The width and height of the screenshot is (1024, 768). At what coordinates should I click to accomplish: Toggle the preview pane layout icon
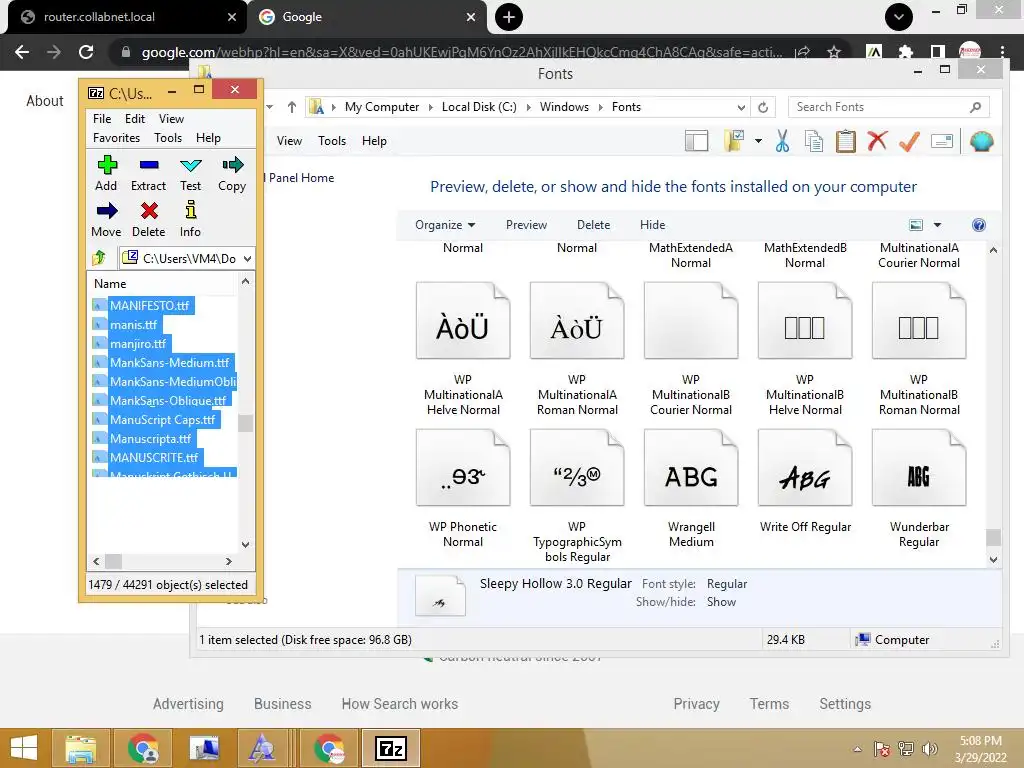[x=696, y=141]
